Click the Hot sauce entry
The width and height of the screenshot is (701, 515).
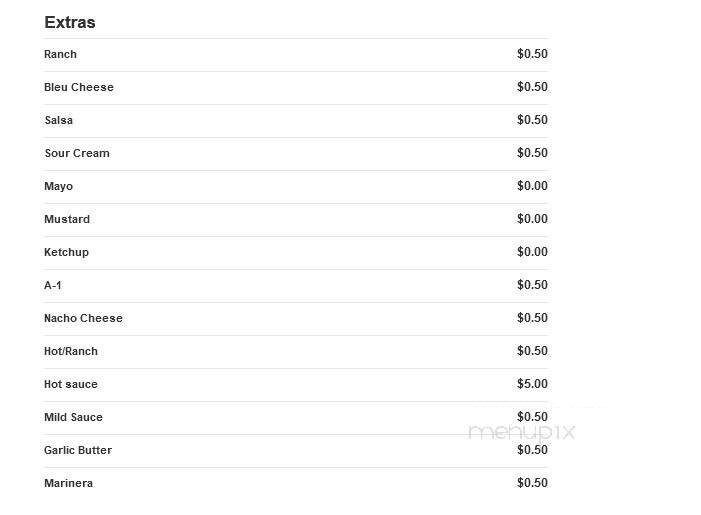(71, 384)
